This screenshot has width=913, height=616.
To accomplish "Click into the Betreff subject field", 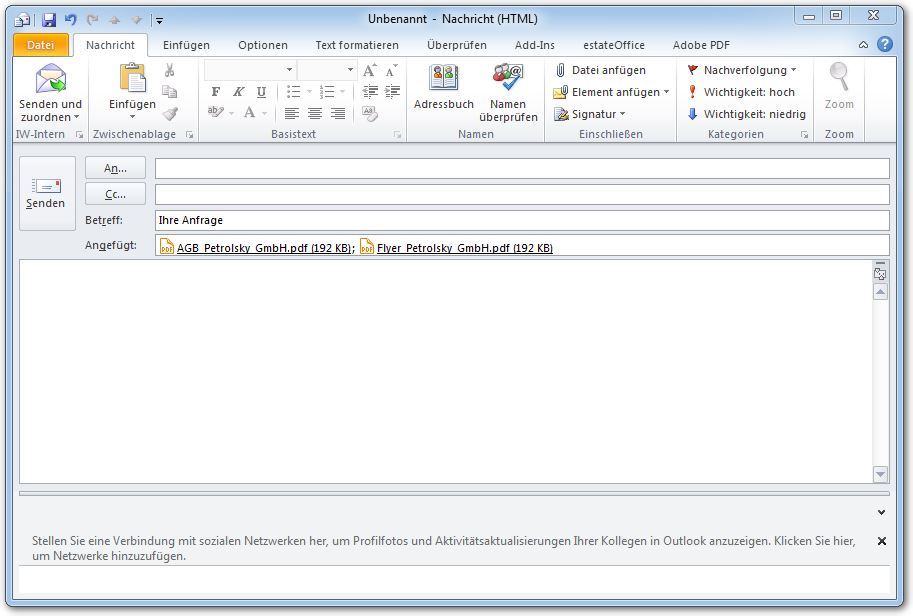I will (x=520, y=220).
